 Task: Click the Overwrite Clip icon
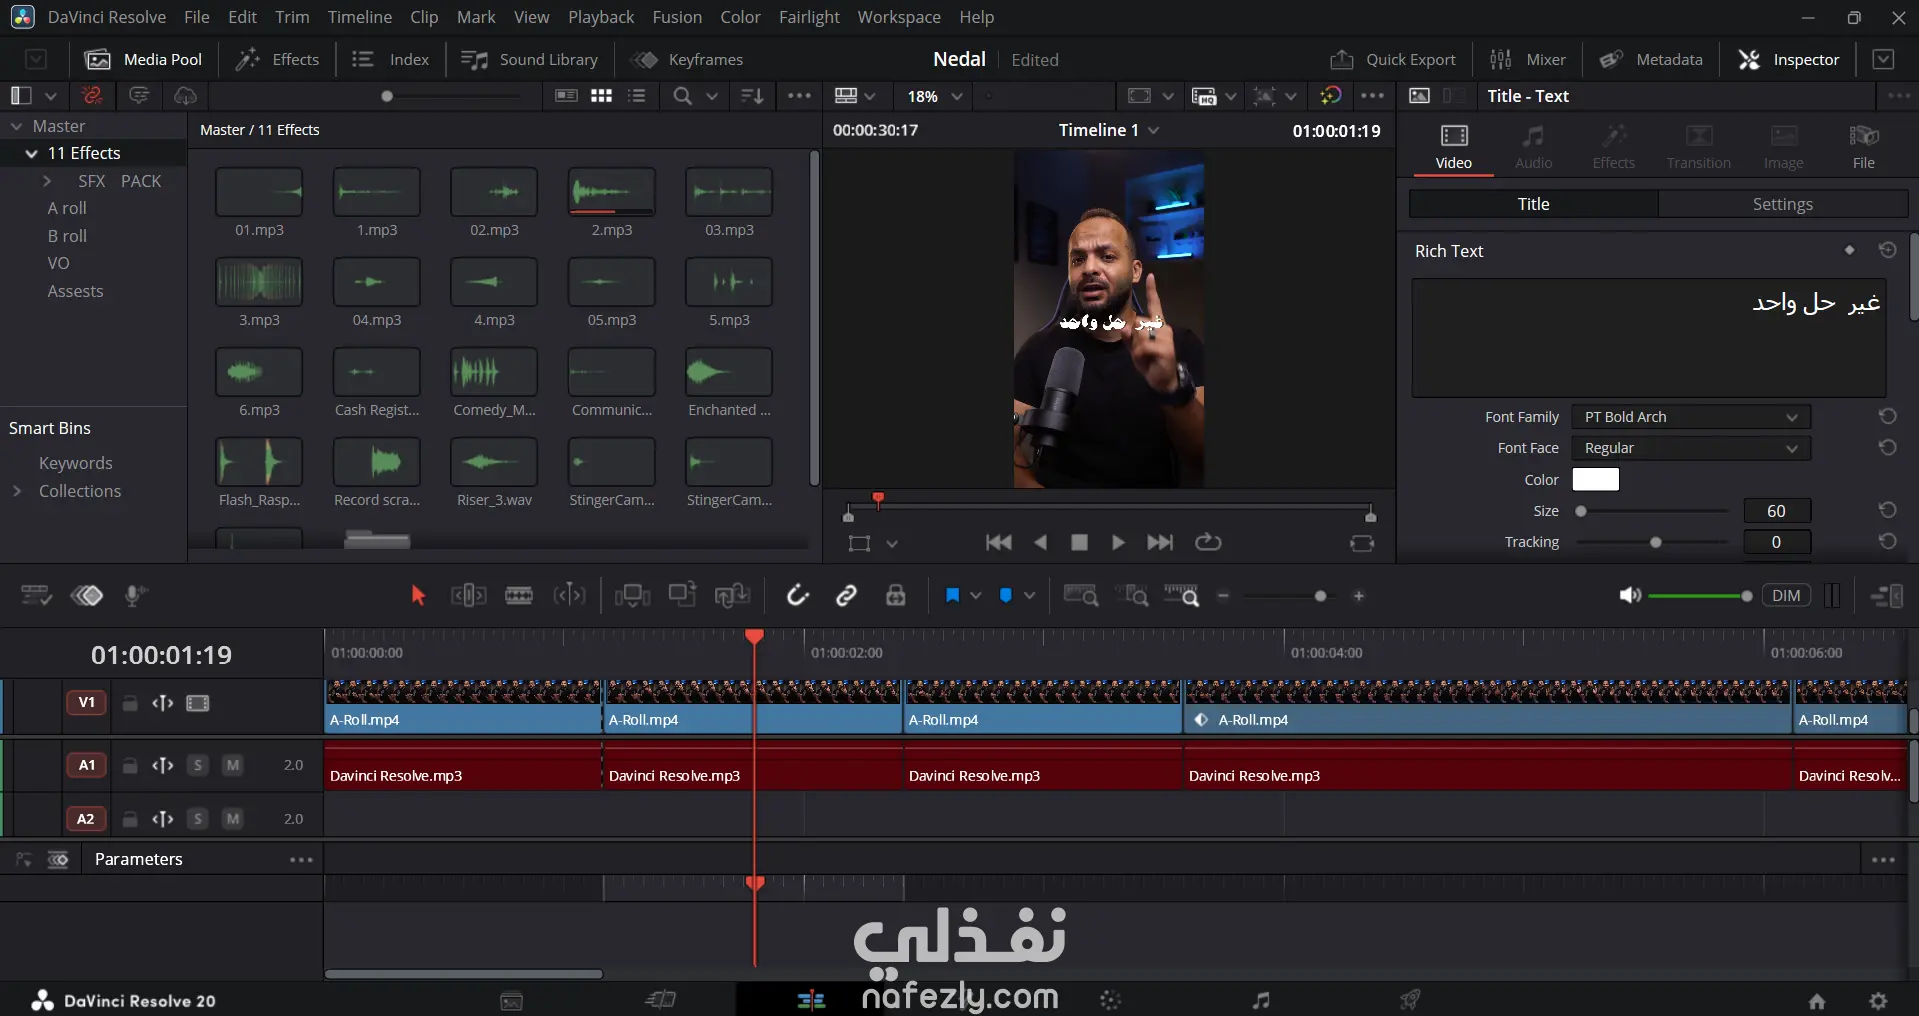tap(682, 595)
